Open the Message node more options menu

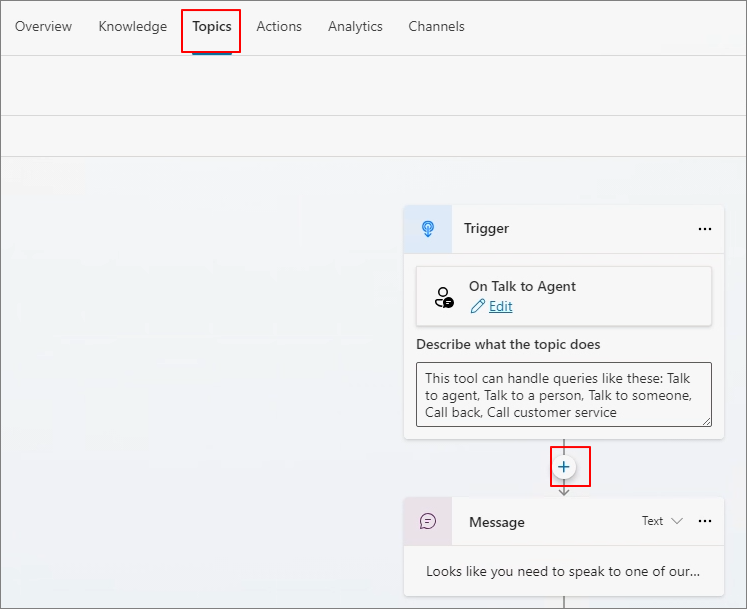point(705,521)
